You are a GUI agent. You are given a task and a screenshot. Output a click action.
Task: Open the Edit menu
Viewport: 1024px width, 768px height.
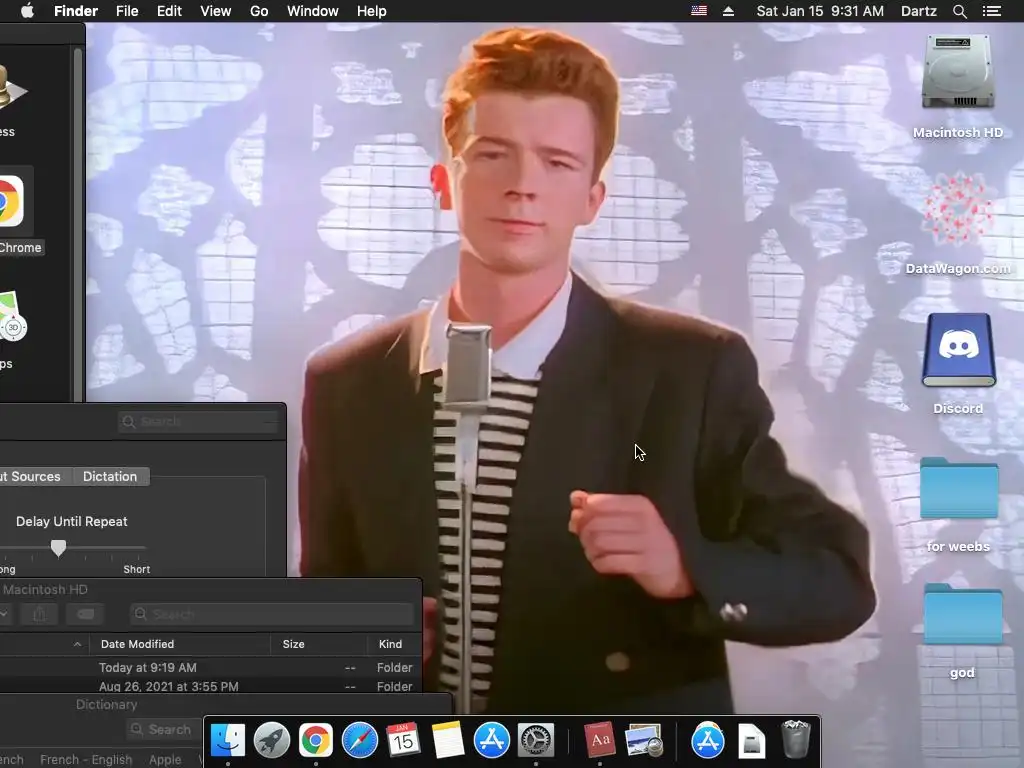click(x=169, y=11)
